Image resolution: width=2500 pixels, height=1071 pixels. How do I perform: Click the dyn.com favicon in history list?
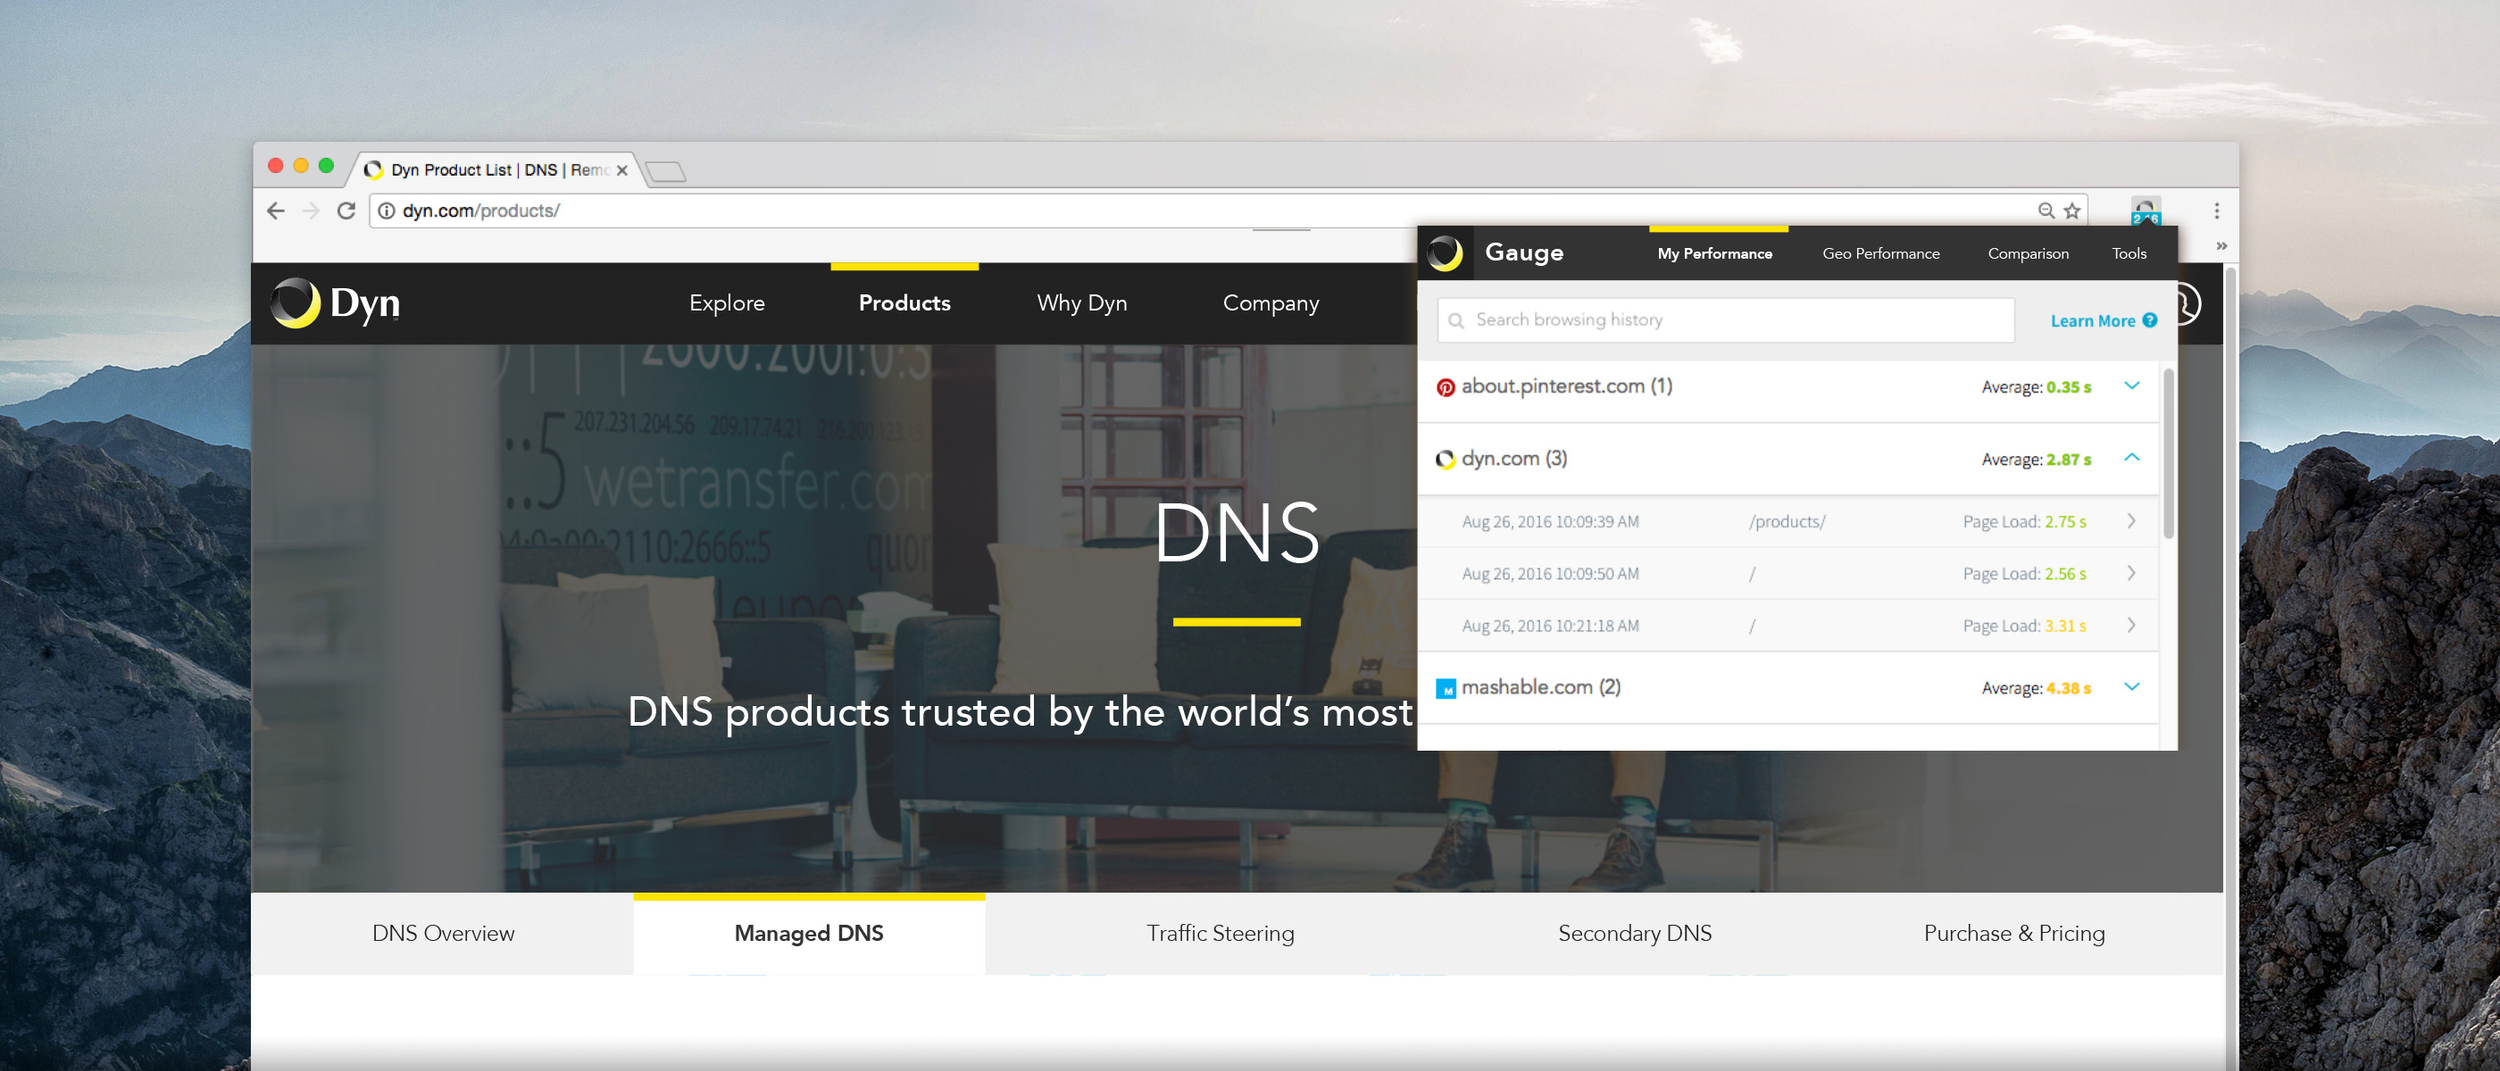1445,460
